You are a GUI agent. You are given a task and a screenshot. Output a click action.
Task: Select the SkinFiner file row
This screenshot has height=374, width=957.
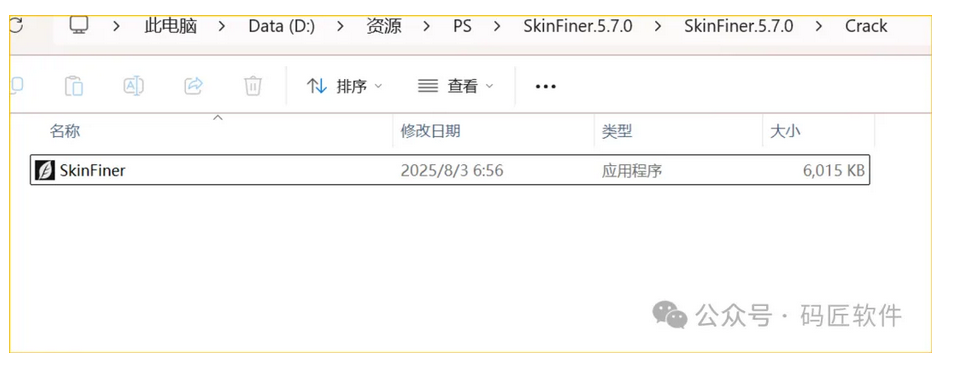pyautogui.click(x=450, y=170)
